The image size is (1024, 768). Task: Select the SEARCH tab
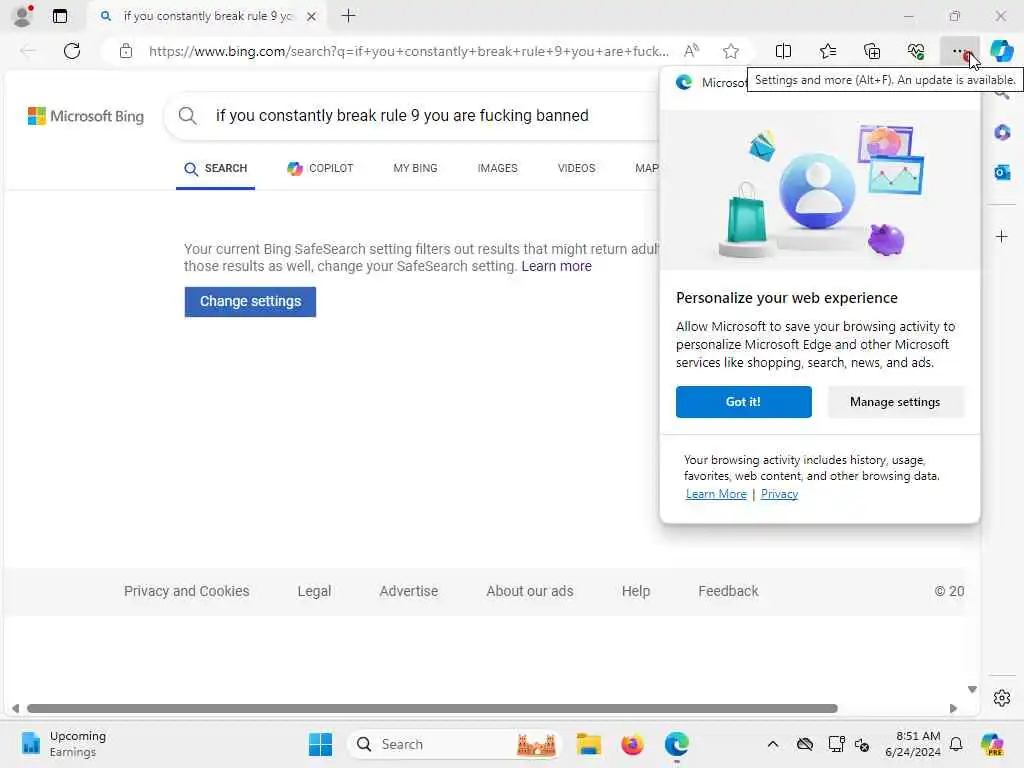tap(216, 168)
